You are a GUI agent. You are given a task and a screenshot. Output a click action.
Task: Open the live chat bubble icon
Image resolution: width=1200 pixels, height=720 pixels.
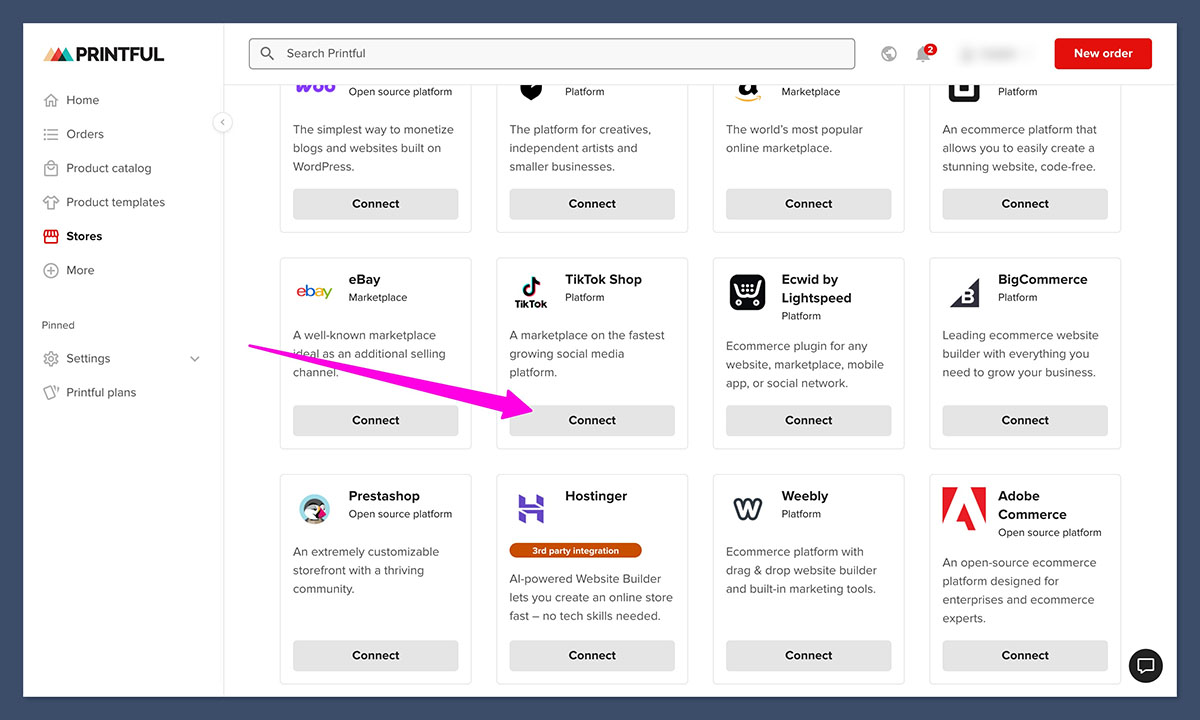[1146, 665]
